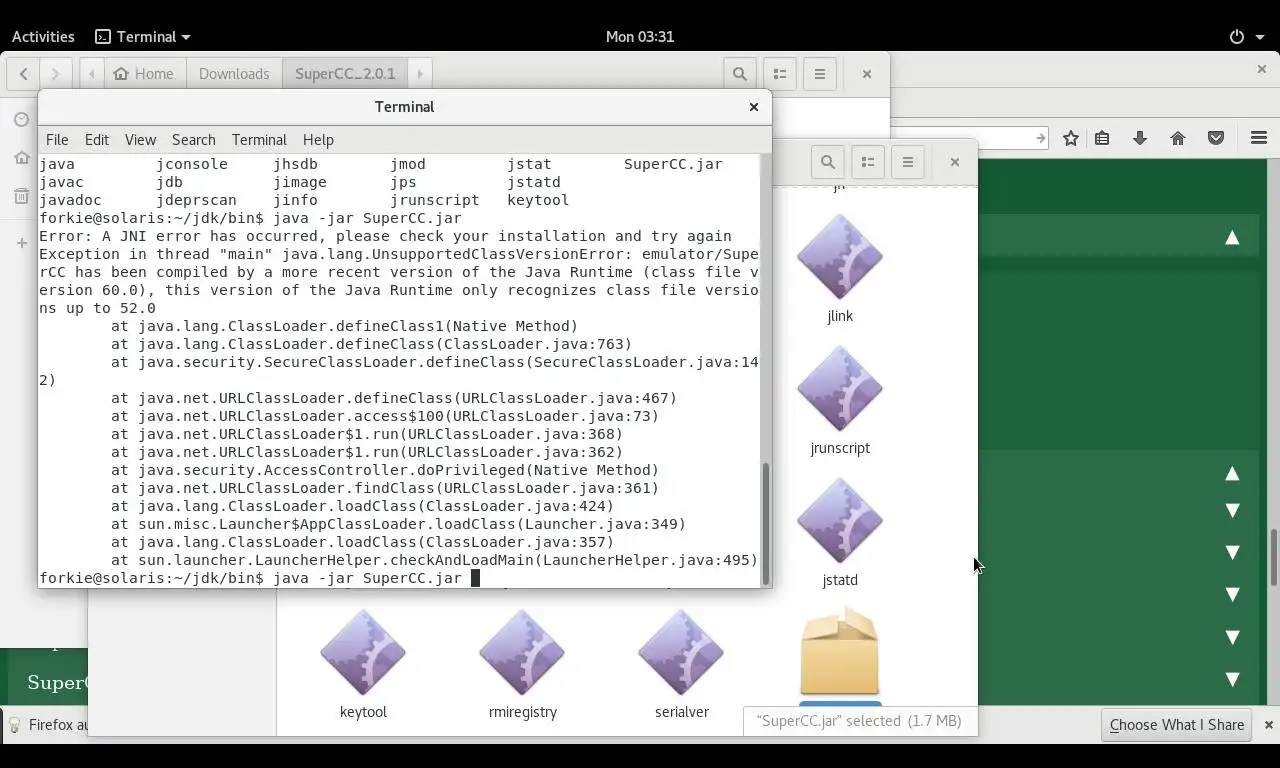The width and height of the screenshot is (1280, 768).
Task: Click Terminal command prompt line
Action: [x=260, y=578]
